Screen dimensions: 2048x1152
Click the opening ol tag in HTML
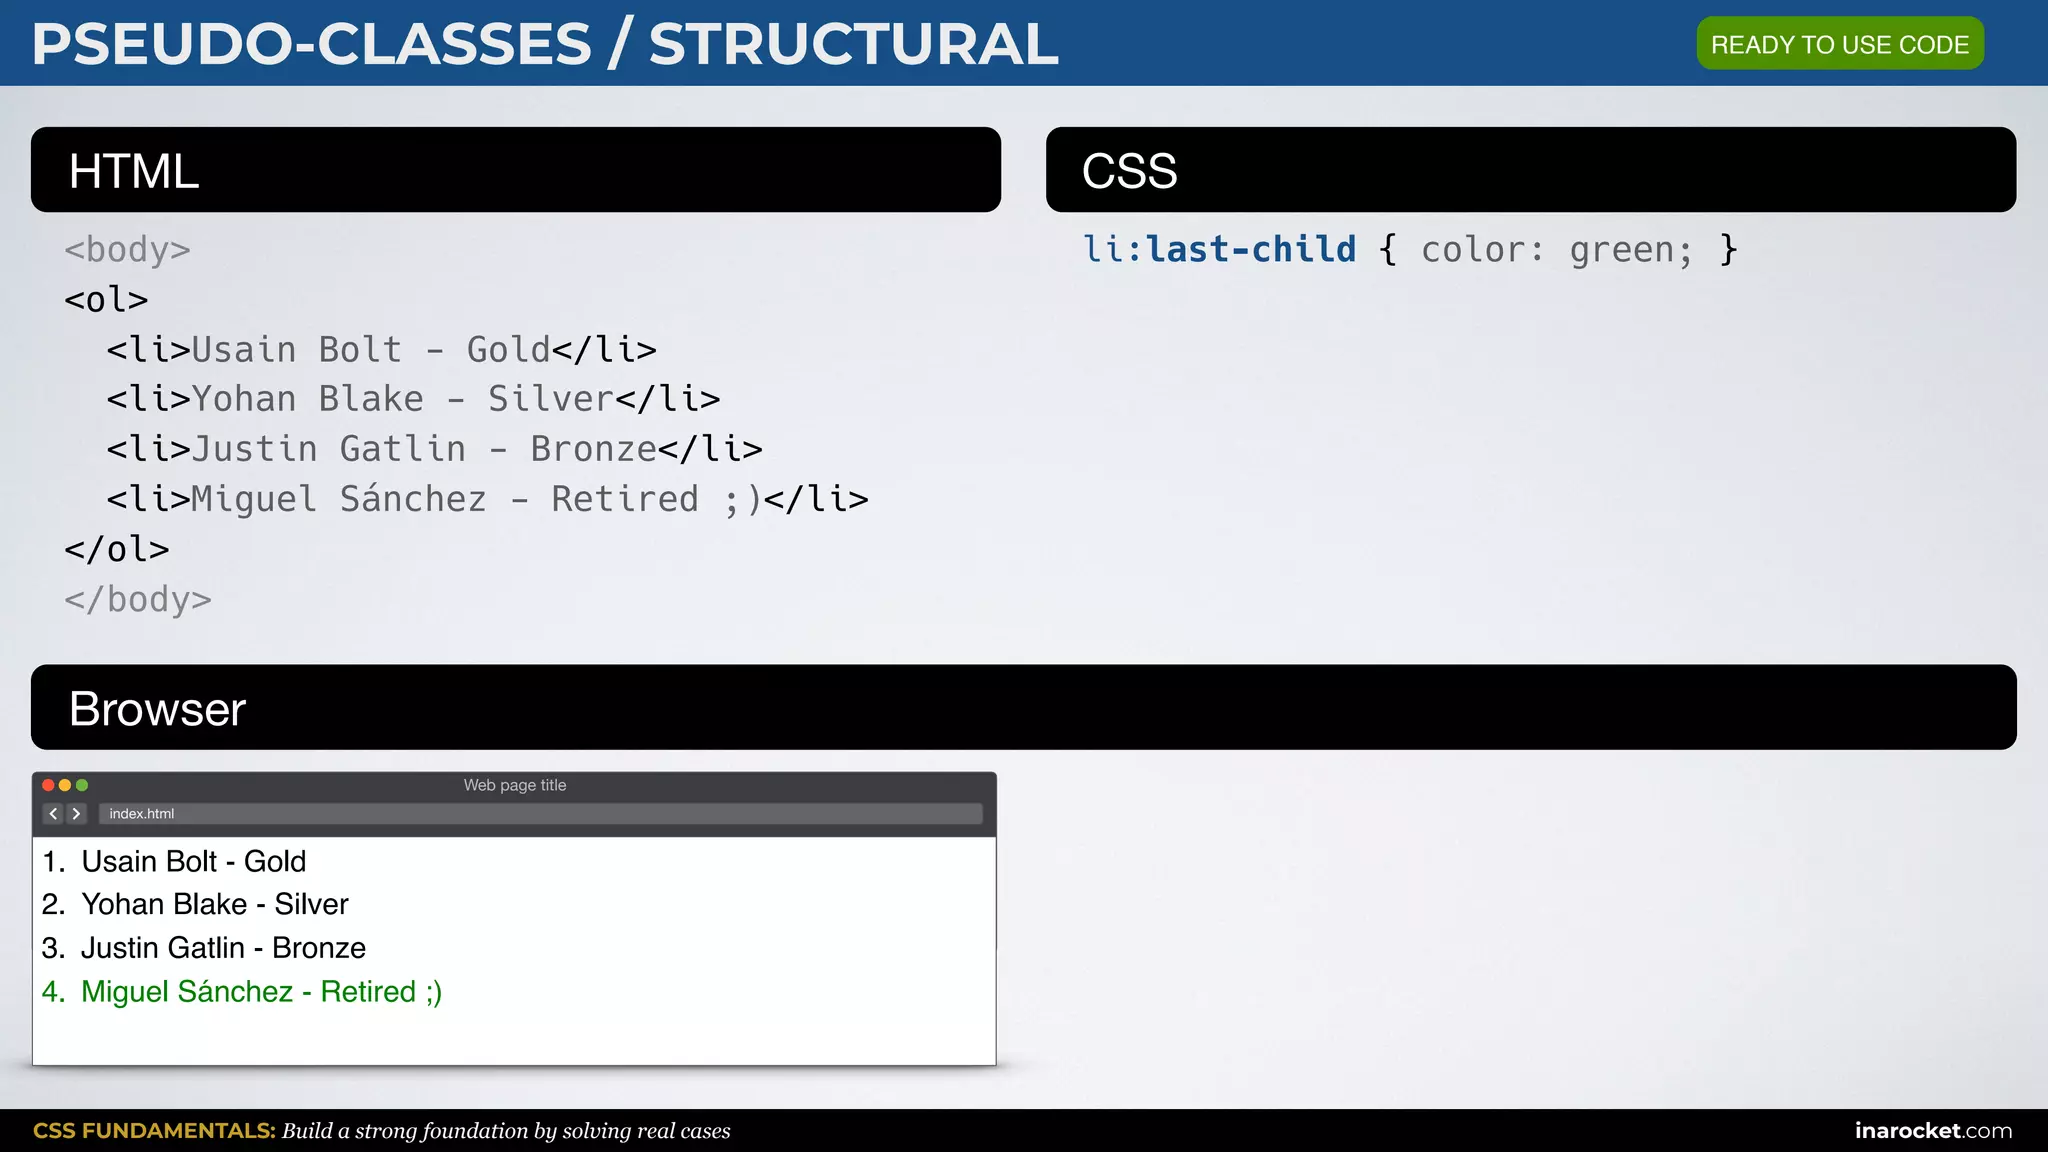[106, 300]
